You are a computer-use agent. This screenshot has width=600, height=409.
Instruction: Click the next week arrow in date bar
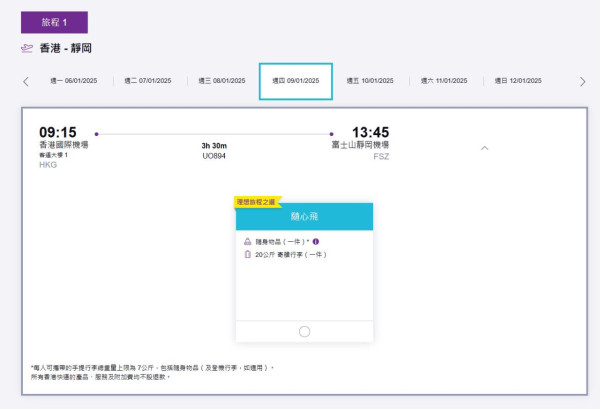(582, 81)
